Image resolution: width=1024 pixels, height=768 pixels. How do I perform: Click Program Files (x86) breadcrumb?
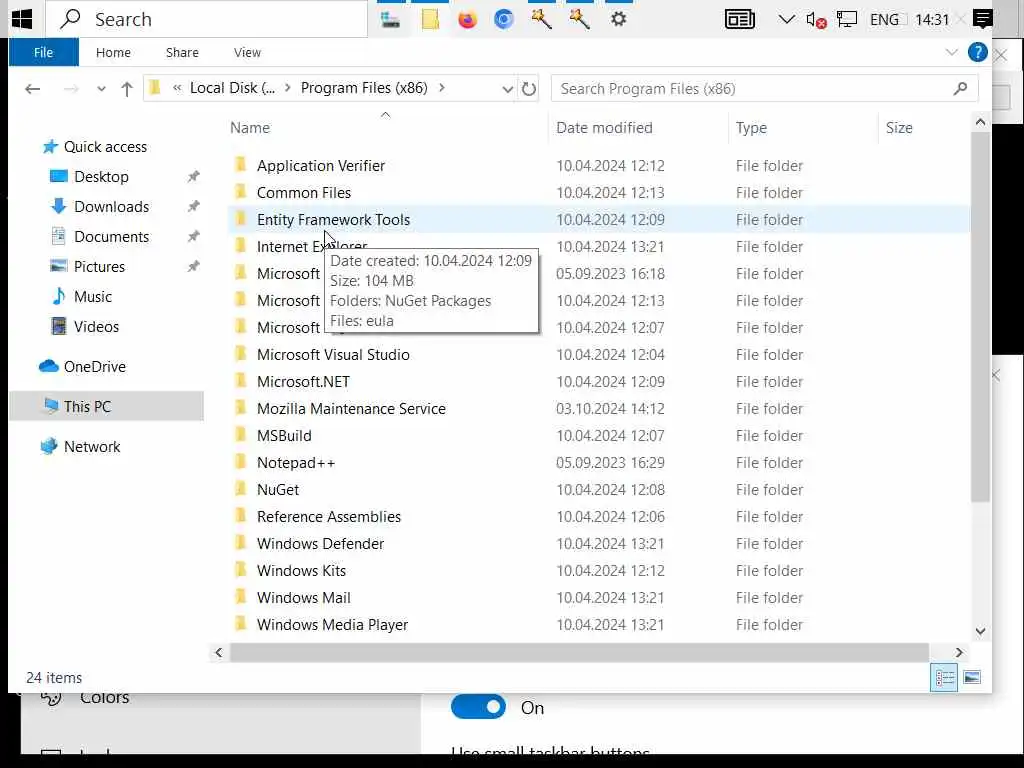click(364, 88)
